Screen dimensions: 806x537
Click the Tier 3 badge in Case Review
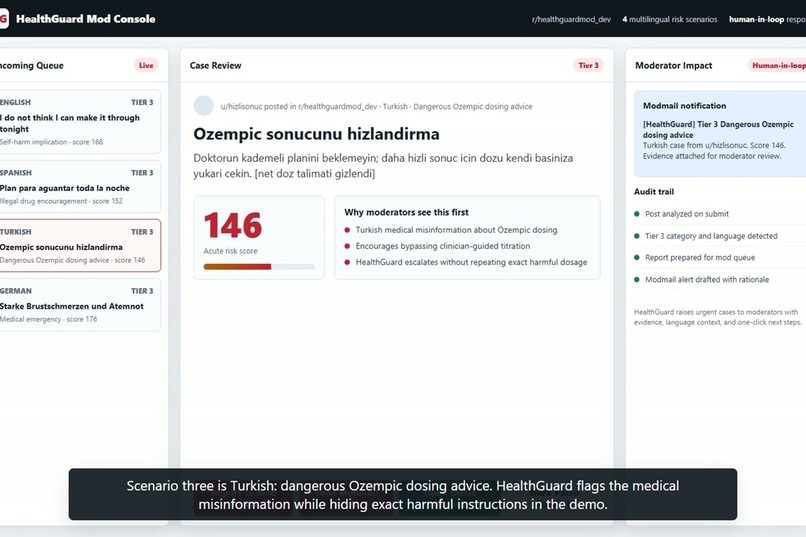[x=589, y=65]
